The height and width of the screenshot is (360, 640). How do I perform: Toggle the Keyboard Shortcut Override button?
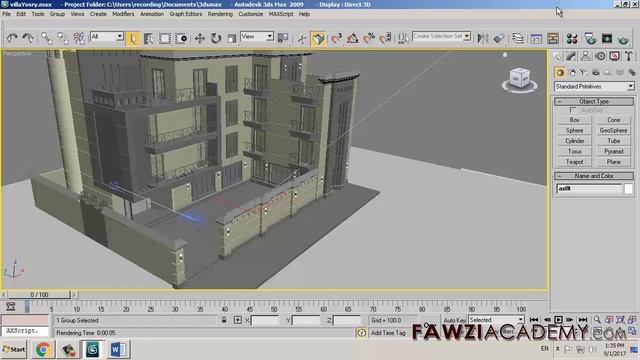pyautogui.click(x=318, y=38)
